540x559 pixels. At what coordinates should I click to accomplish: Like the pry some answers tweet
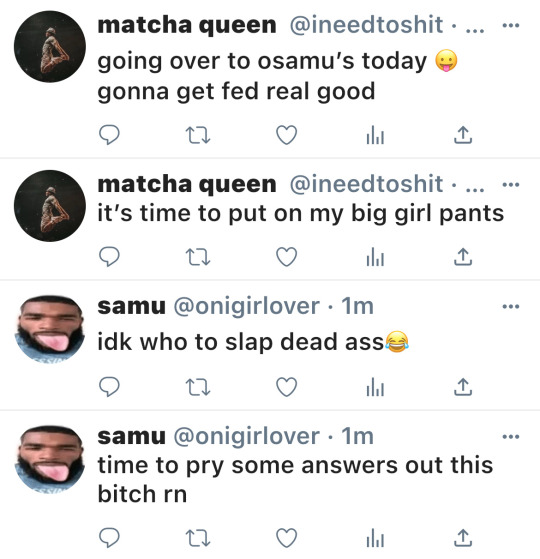pos(287,538)
